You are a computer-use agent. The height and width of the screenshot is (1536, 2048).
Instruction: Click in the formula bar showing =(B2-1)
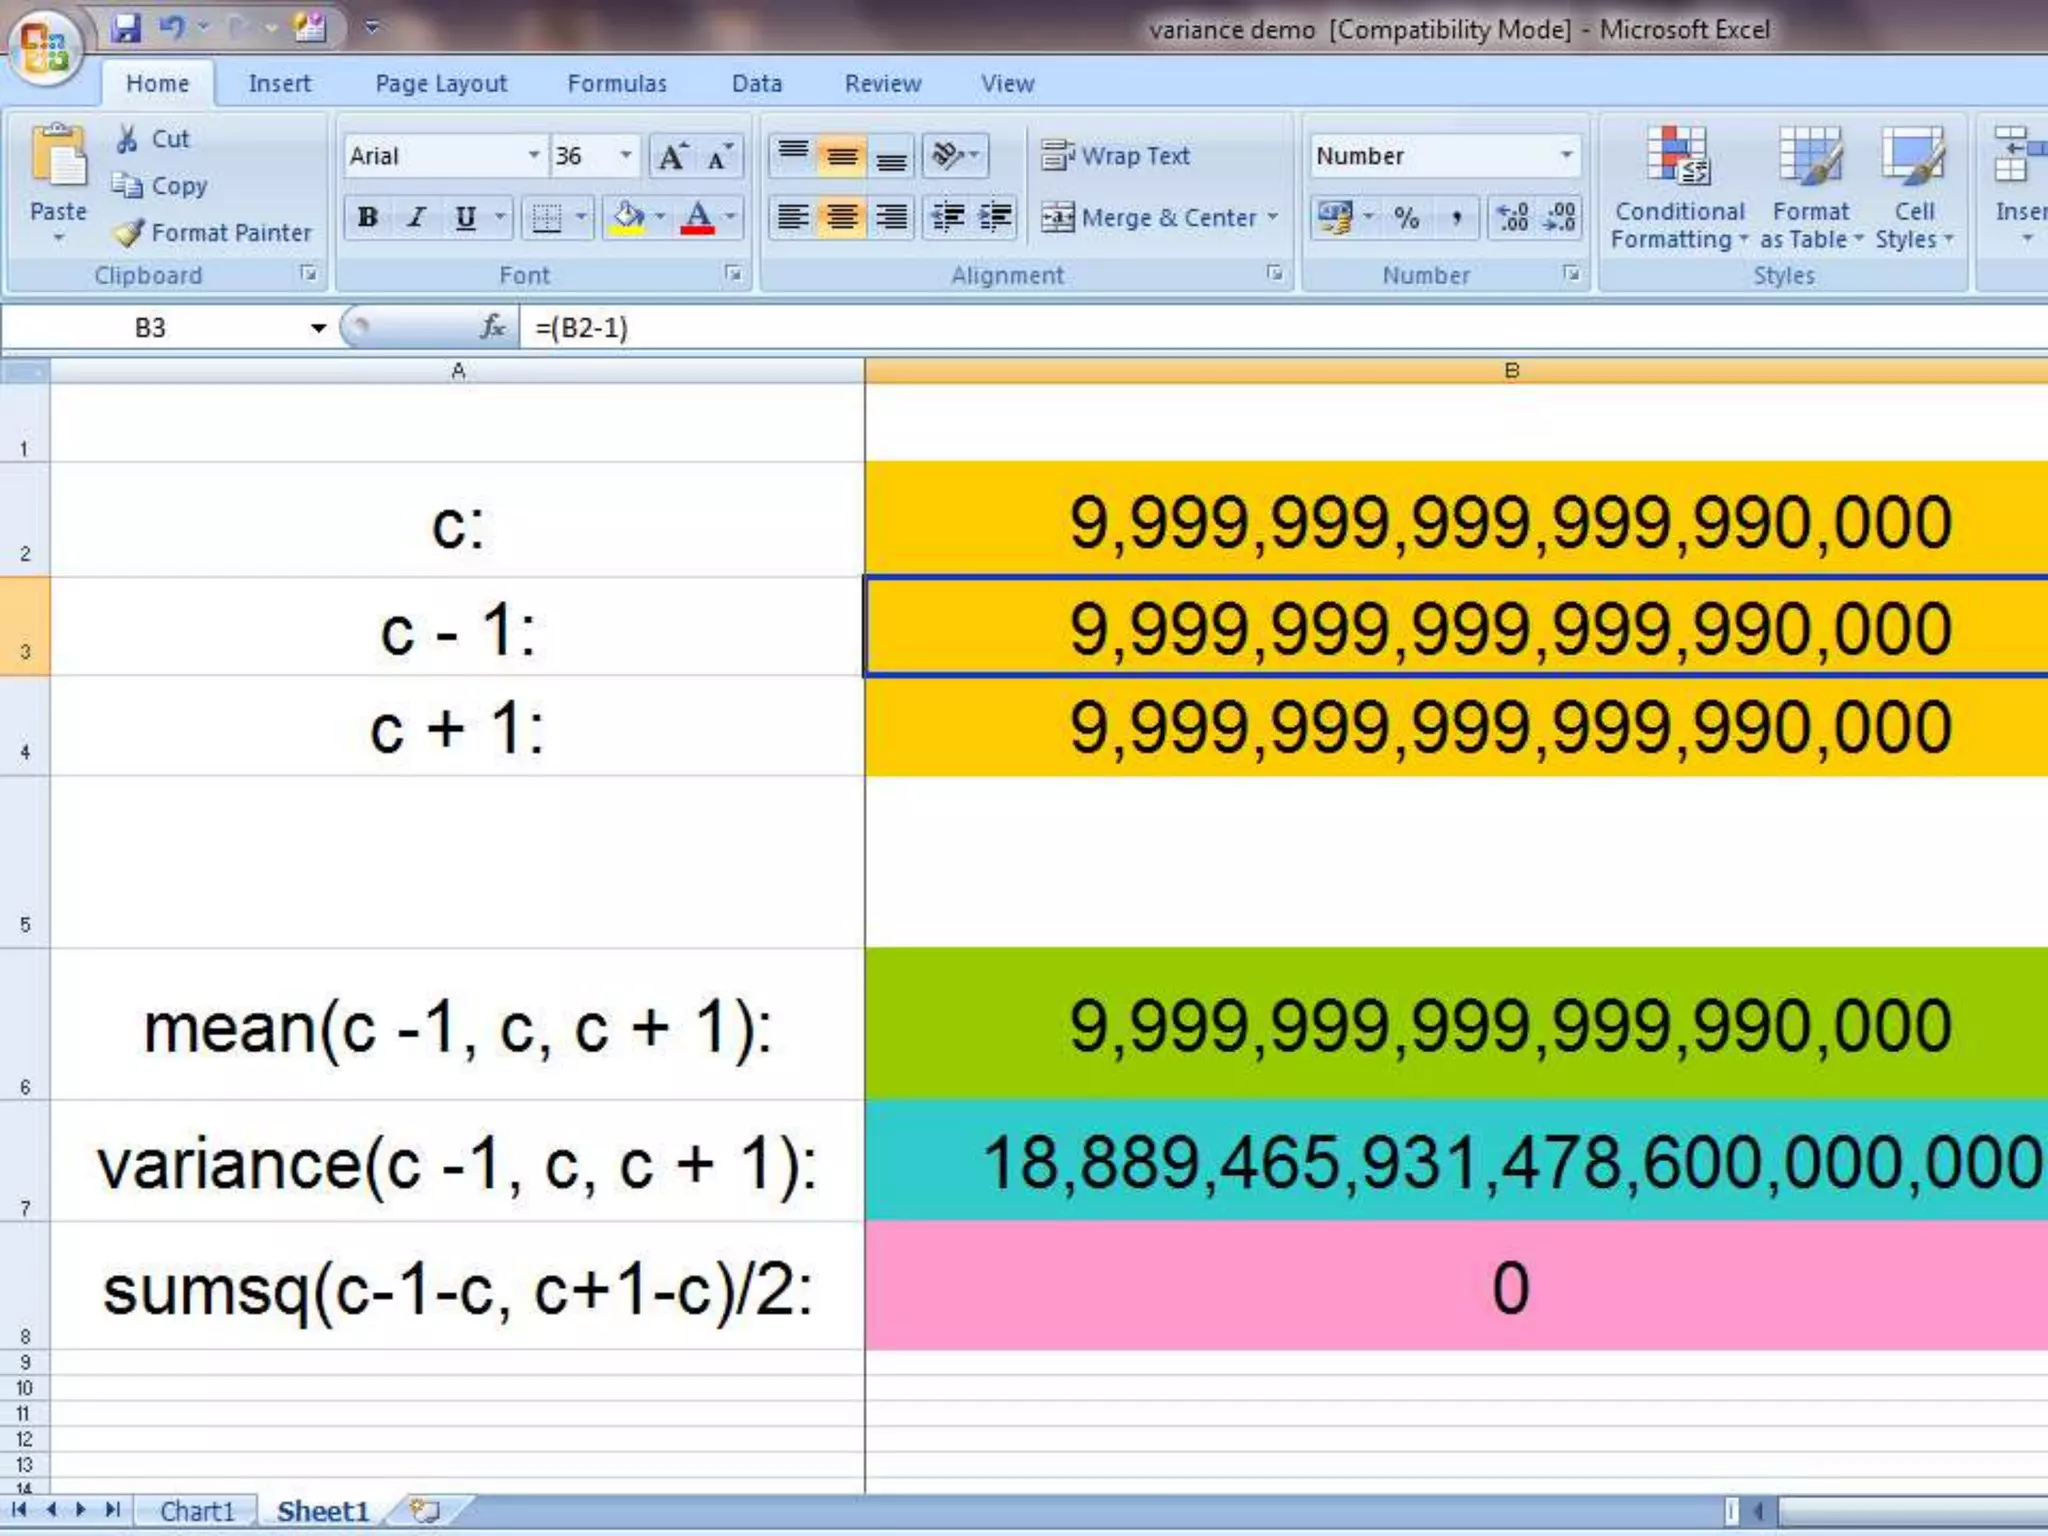(x=1200, y=328)
